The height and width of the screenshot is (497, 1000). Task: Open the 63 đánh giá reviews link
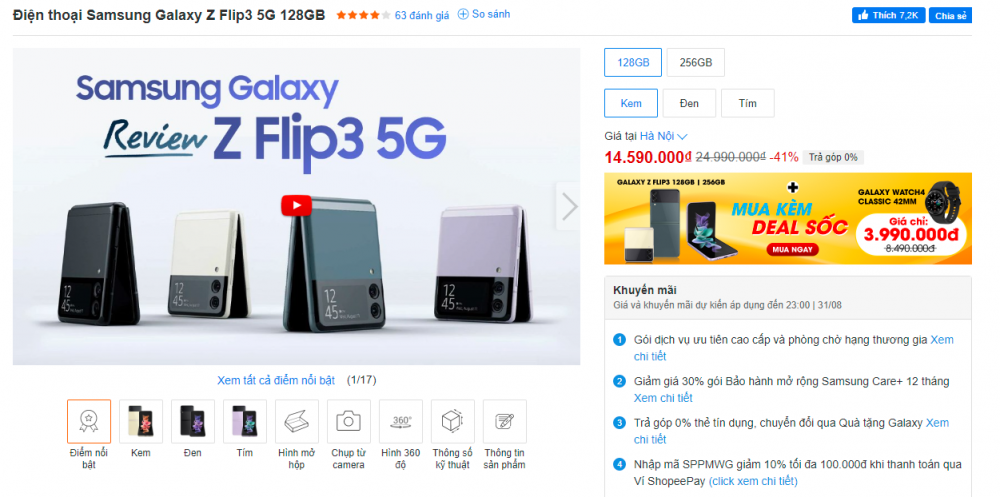(422, 15)
